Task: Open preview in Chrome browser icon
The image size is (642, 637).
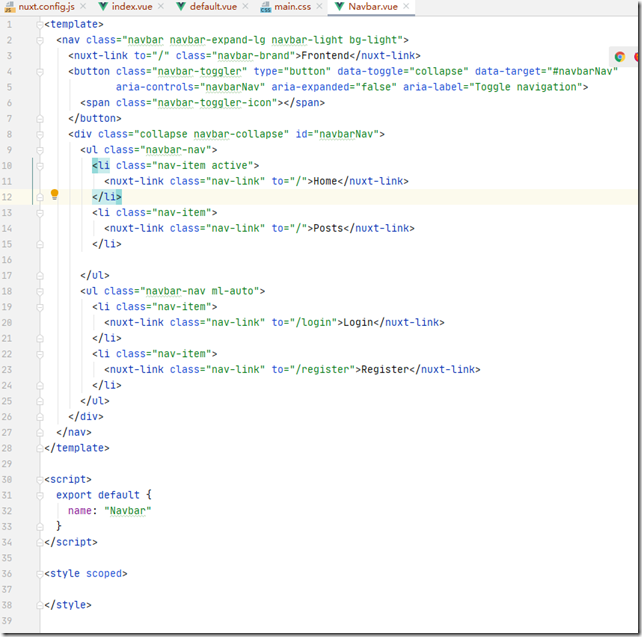Action: (619, 57)
